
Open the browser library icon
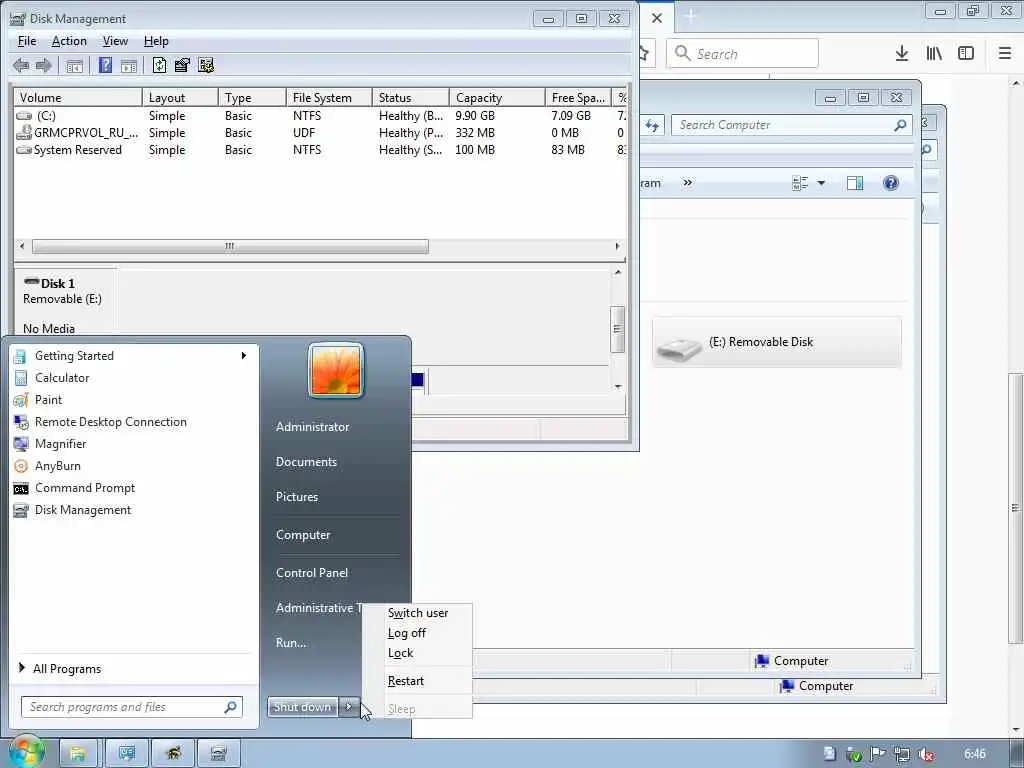pyautogui.click(x=934, y=54)
